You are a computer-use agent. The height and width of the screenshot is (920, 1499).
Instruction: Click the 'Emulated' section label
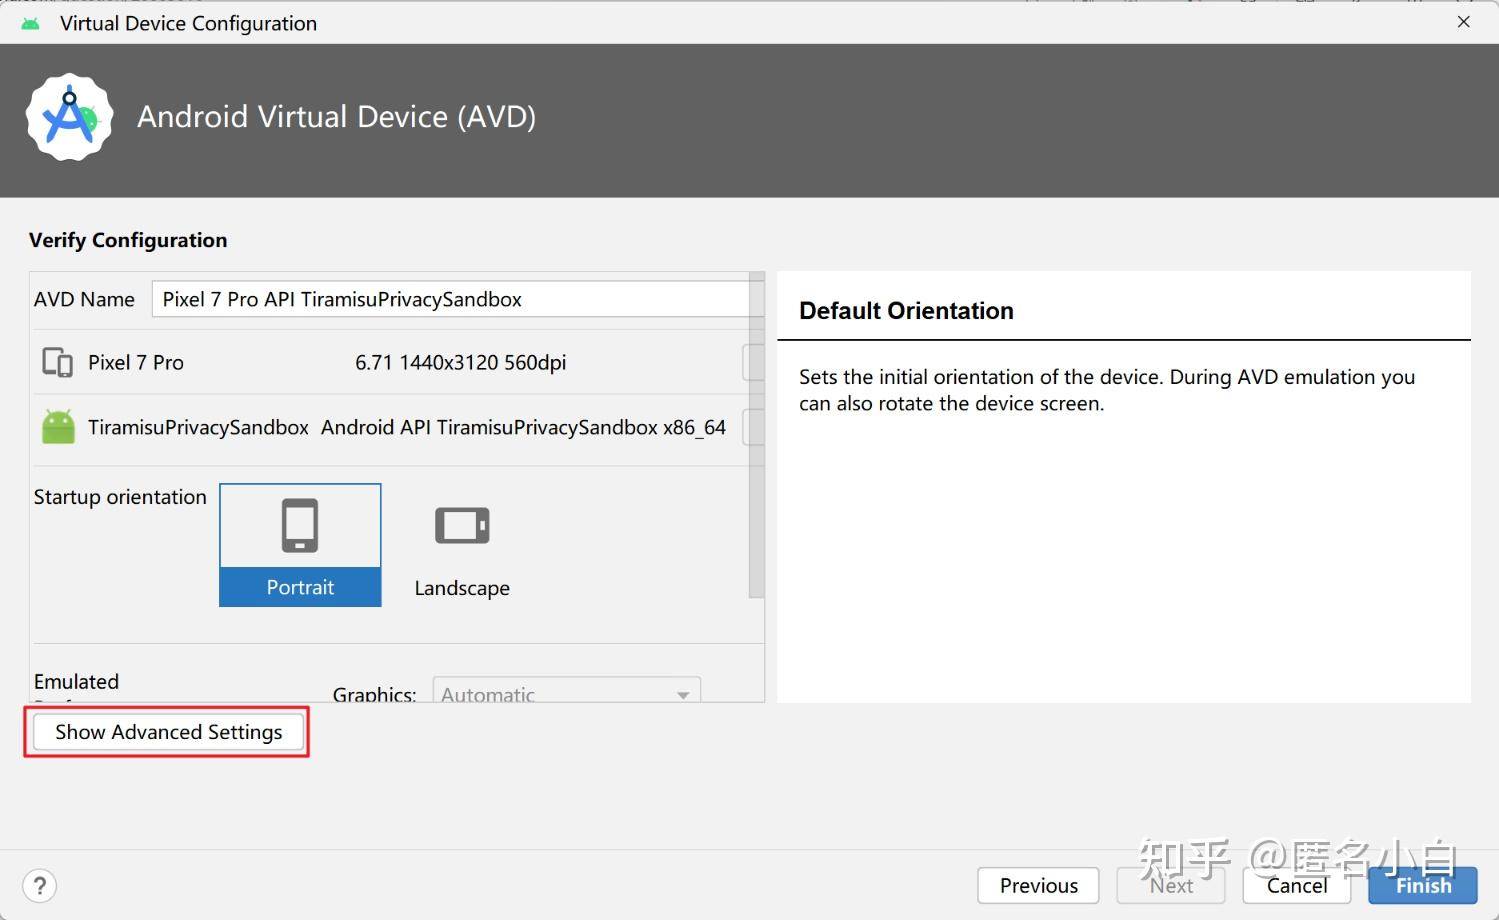(x=76, y=682)
